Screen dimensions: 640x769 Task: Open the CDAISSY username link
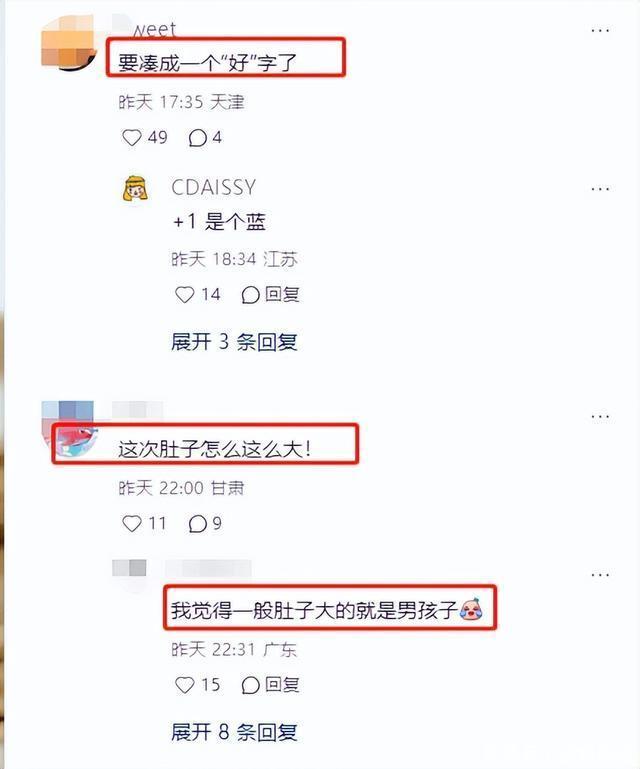(213, 187)
